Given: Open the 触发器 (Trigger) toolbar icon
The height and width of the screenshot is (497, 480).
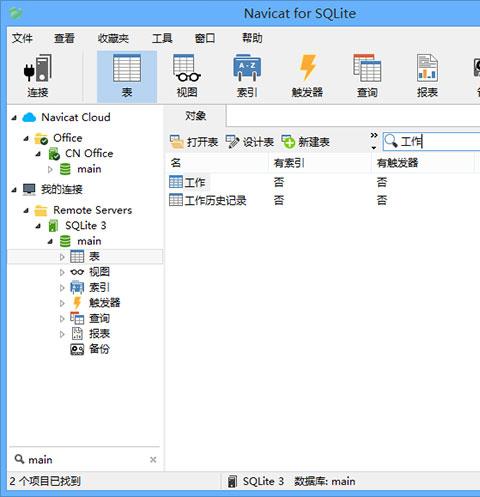Looking at the screenshot, I should click(307, 76).
